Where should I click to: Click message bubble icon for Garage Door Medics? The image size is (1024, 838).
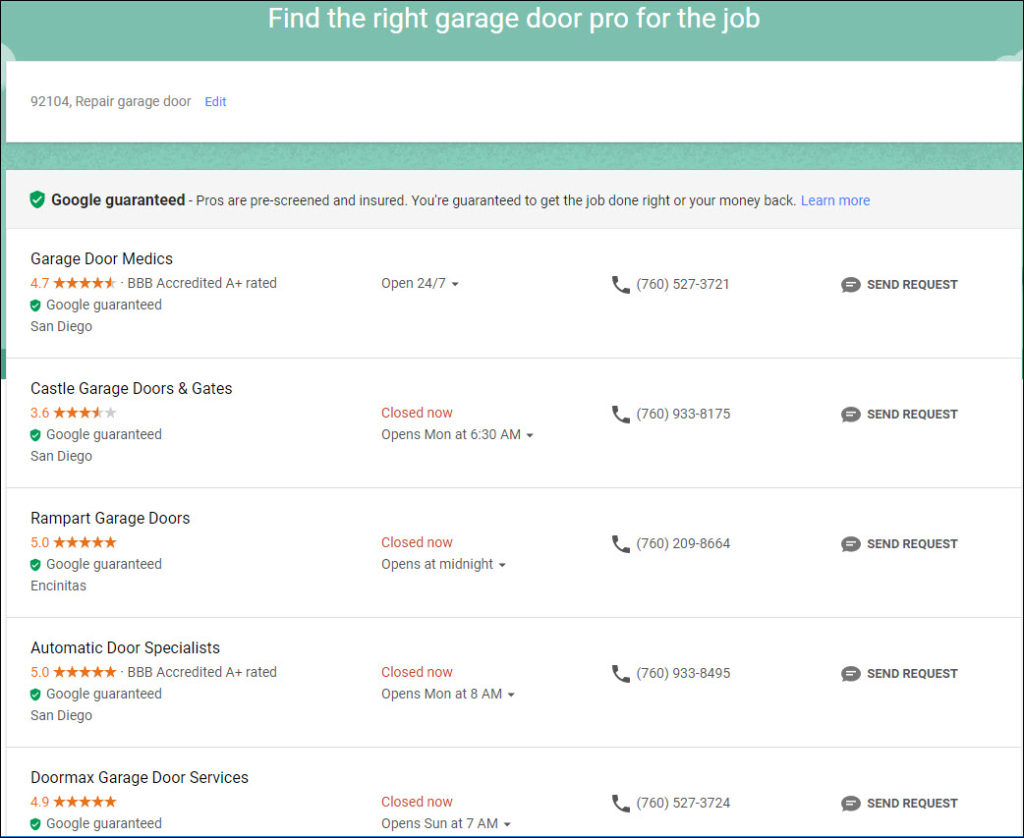coord(850,285)
